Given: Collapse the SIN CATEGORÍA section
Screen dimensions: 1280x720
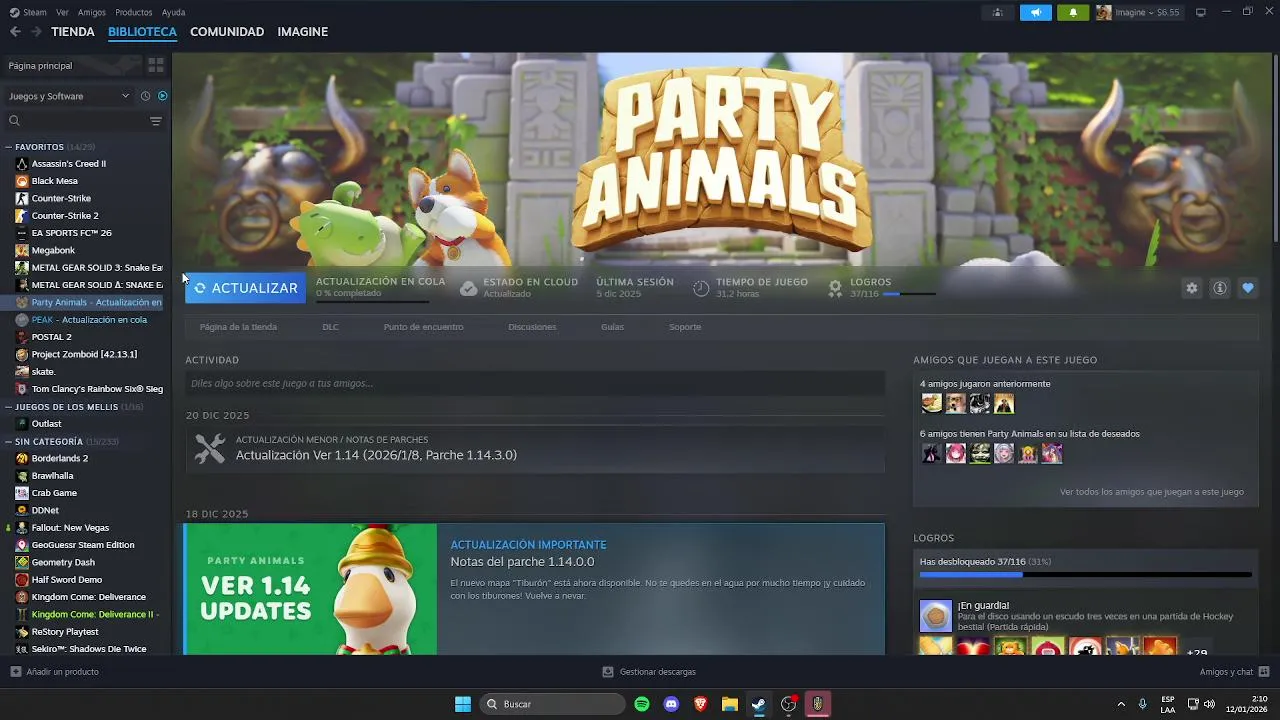Looking at the screenshot, I should 9,441.
